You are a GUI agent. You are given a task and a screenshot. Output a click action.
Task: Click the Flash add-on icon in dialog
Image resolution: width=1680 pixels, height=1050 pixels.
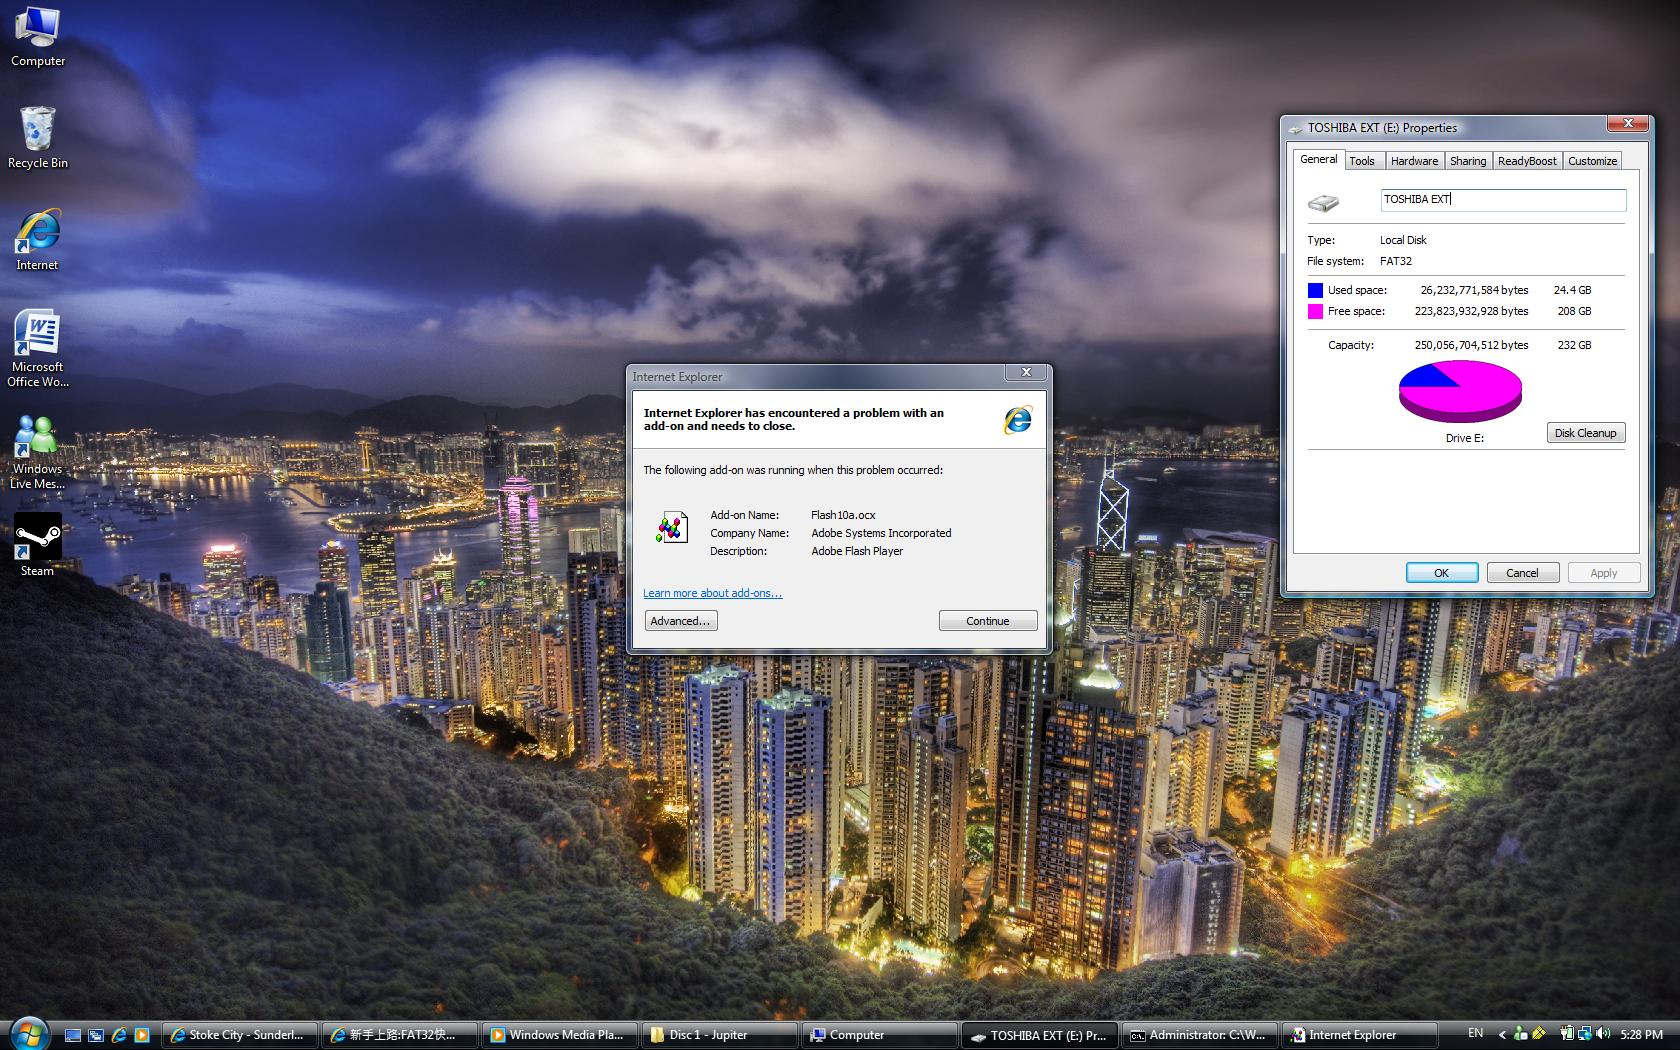tap(672, 527)
